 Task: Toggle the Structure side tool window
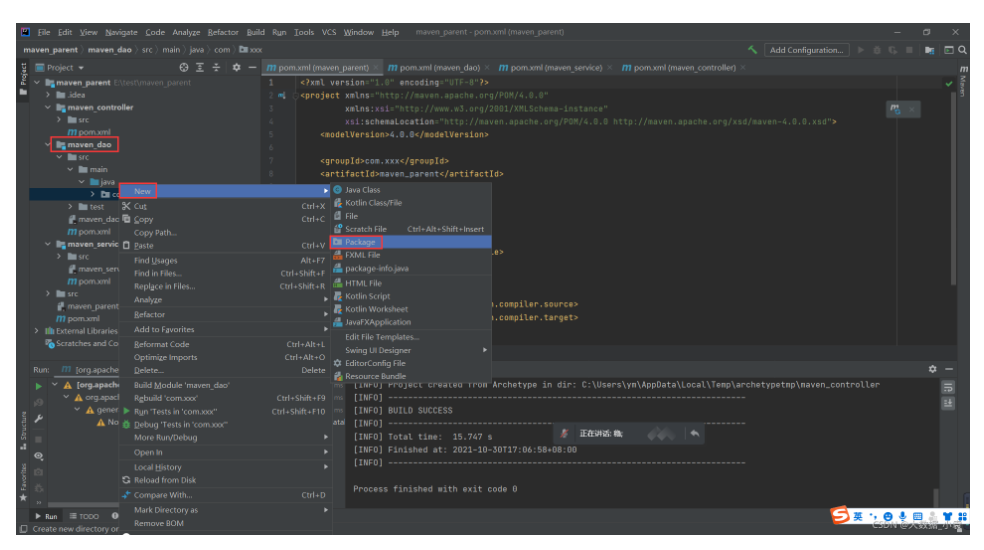click(24, 427)
